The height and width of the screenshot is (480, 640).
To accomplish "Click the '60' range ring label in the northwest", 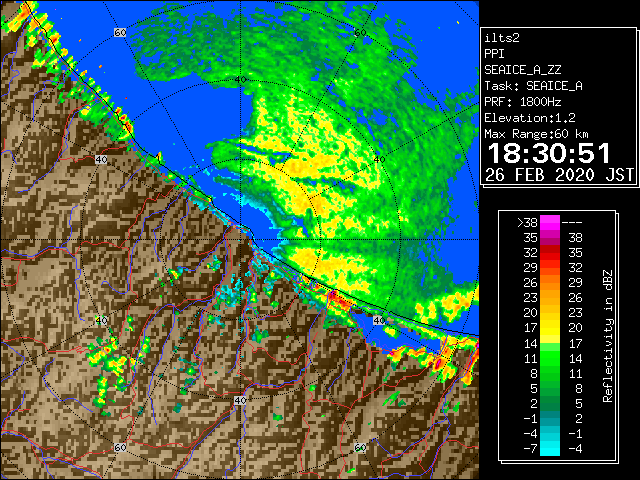I will 120,32.
